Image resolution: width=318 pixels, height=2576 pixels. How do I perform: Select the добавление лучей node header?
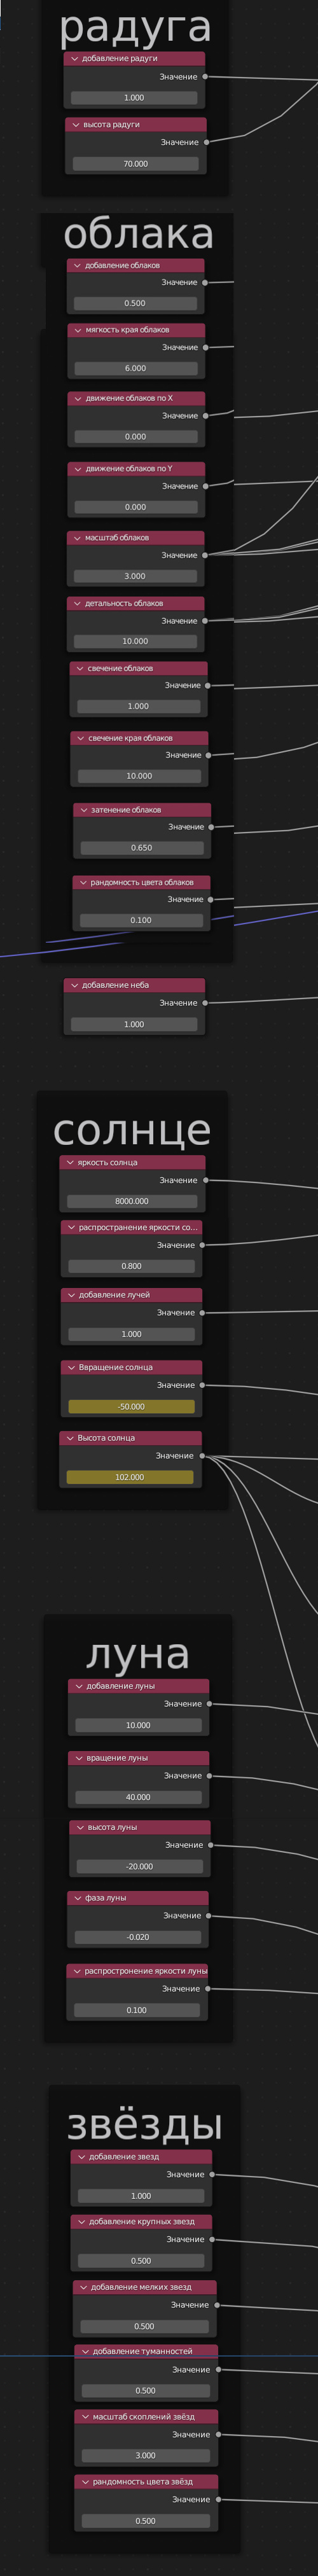click(x=131, y=1295)
